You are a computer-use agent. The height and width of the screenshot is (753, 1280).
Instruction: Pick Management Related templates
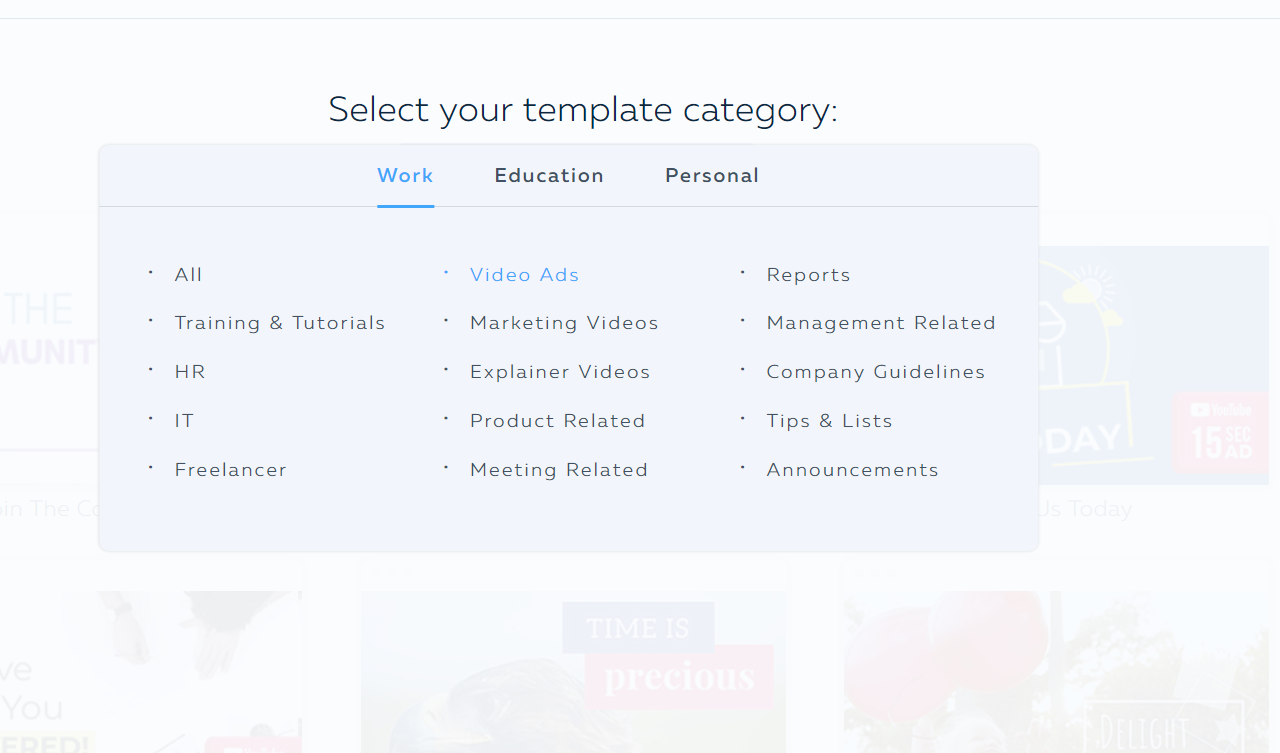click(881, 323)
